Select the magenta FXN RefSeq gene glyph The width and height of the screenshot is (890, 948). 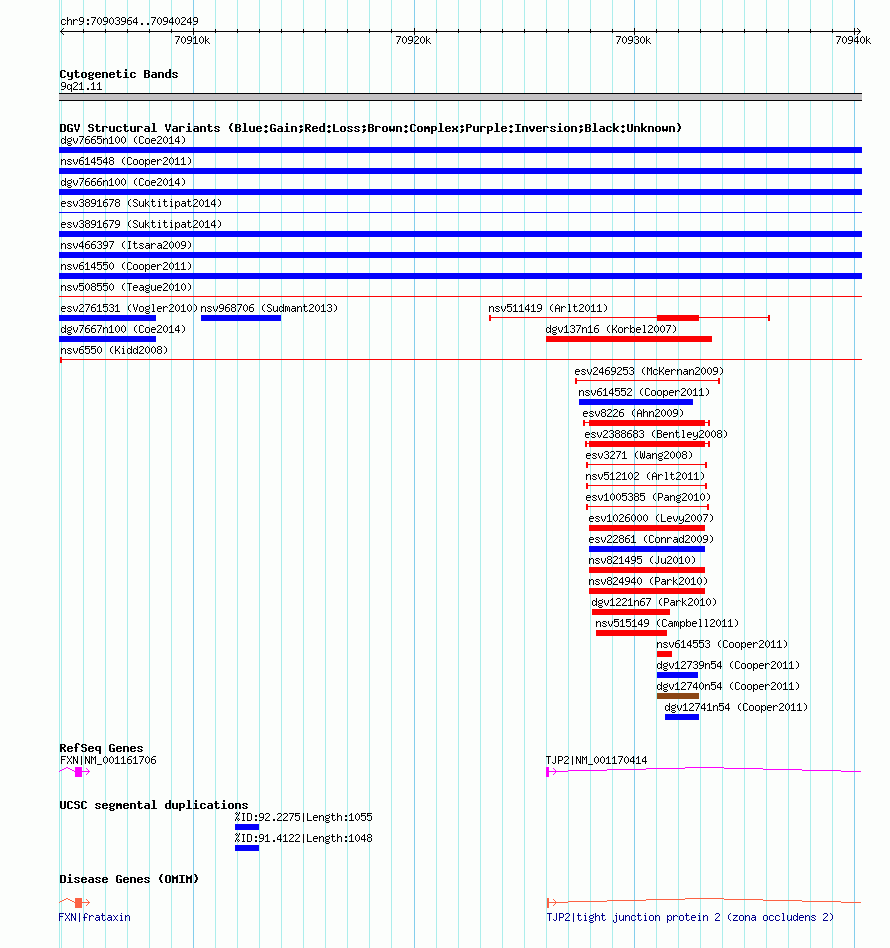pos(75,771)
